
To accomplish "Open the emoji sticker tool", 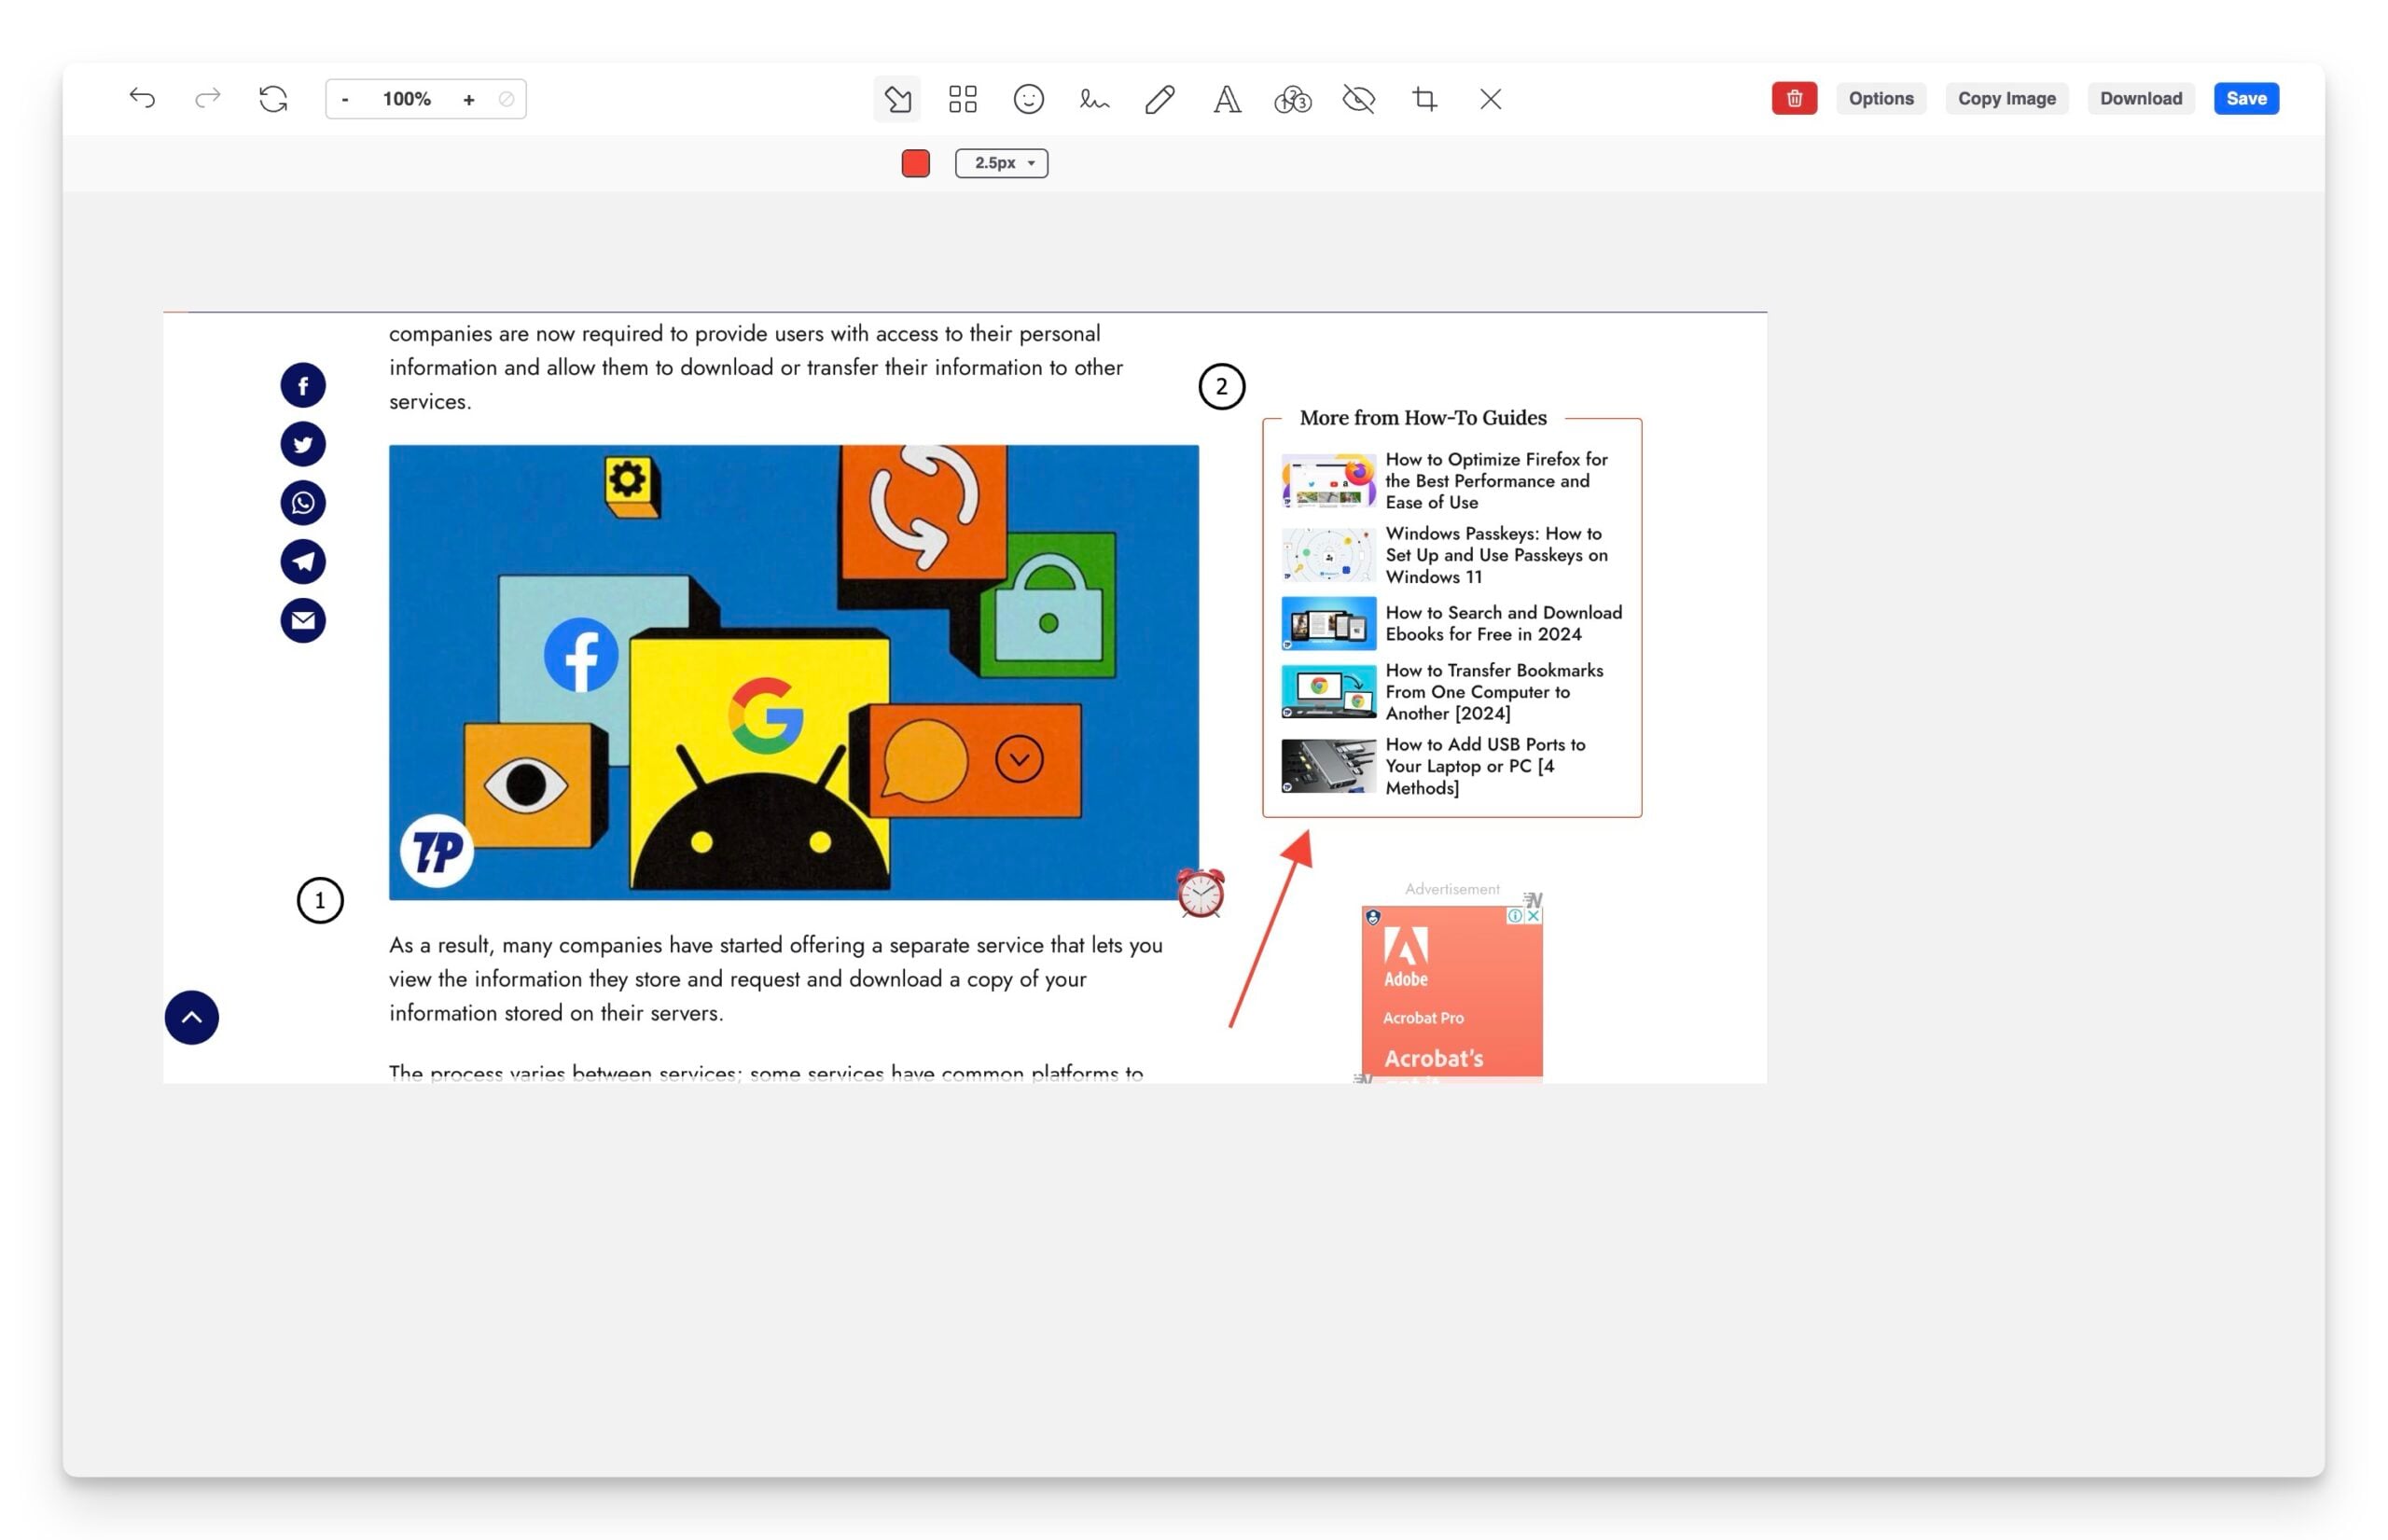I will tap(1028, 99).
